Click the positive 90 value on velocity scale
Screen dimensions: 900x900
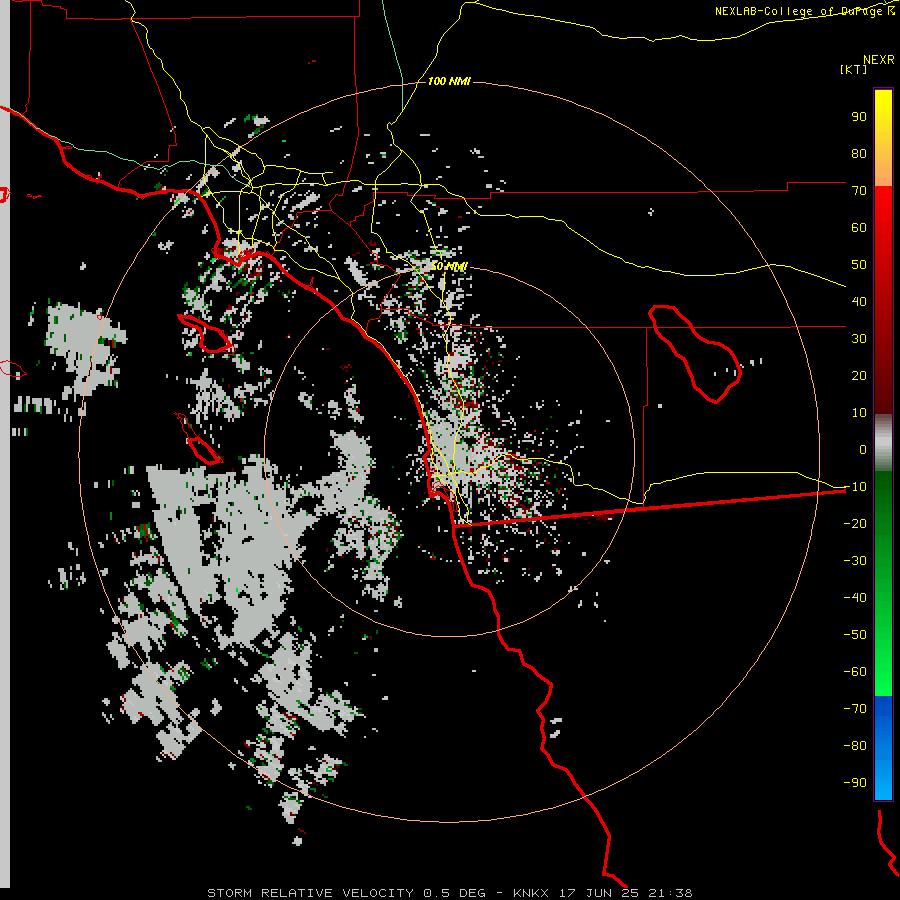pyautogui.click(x=859, y=117)
